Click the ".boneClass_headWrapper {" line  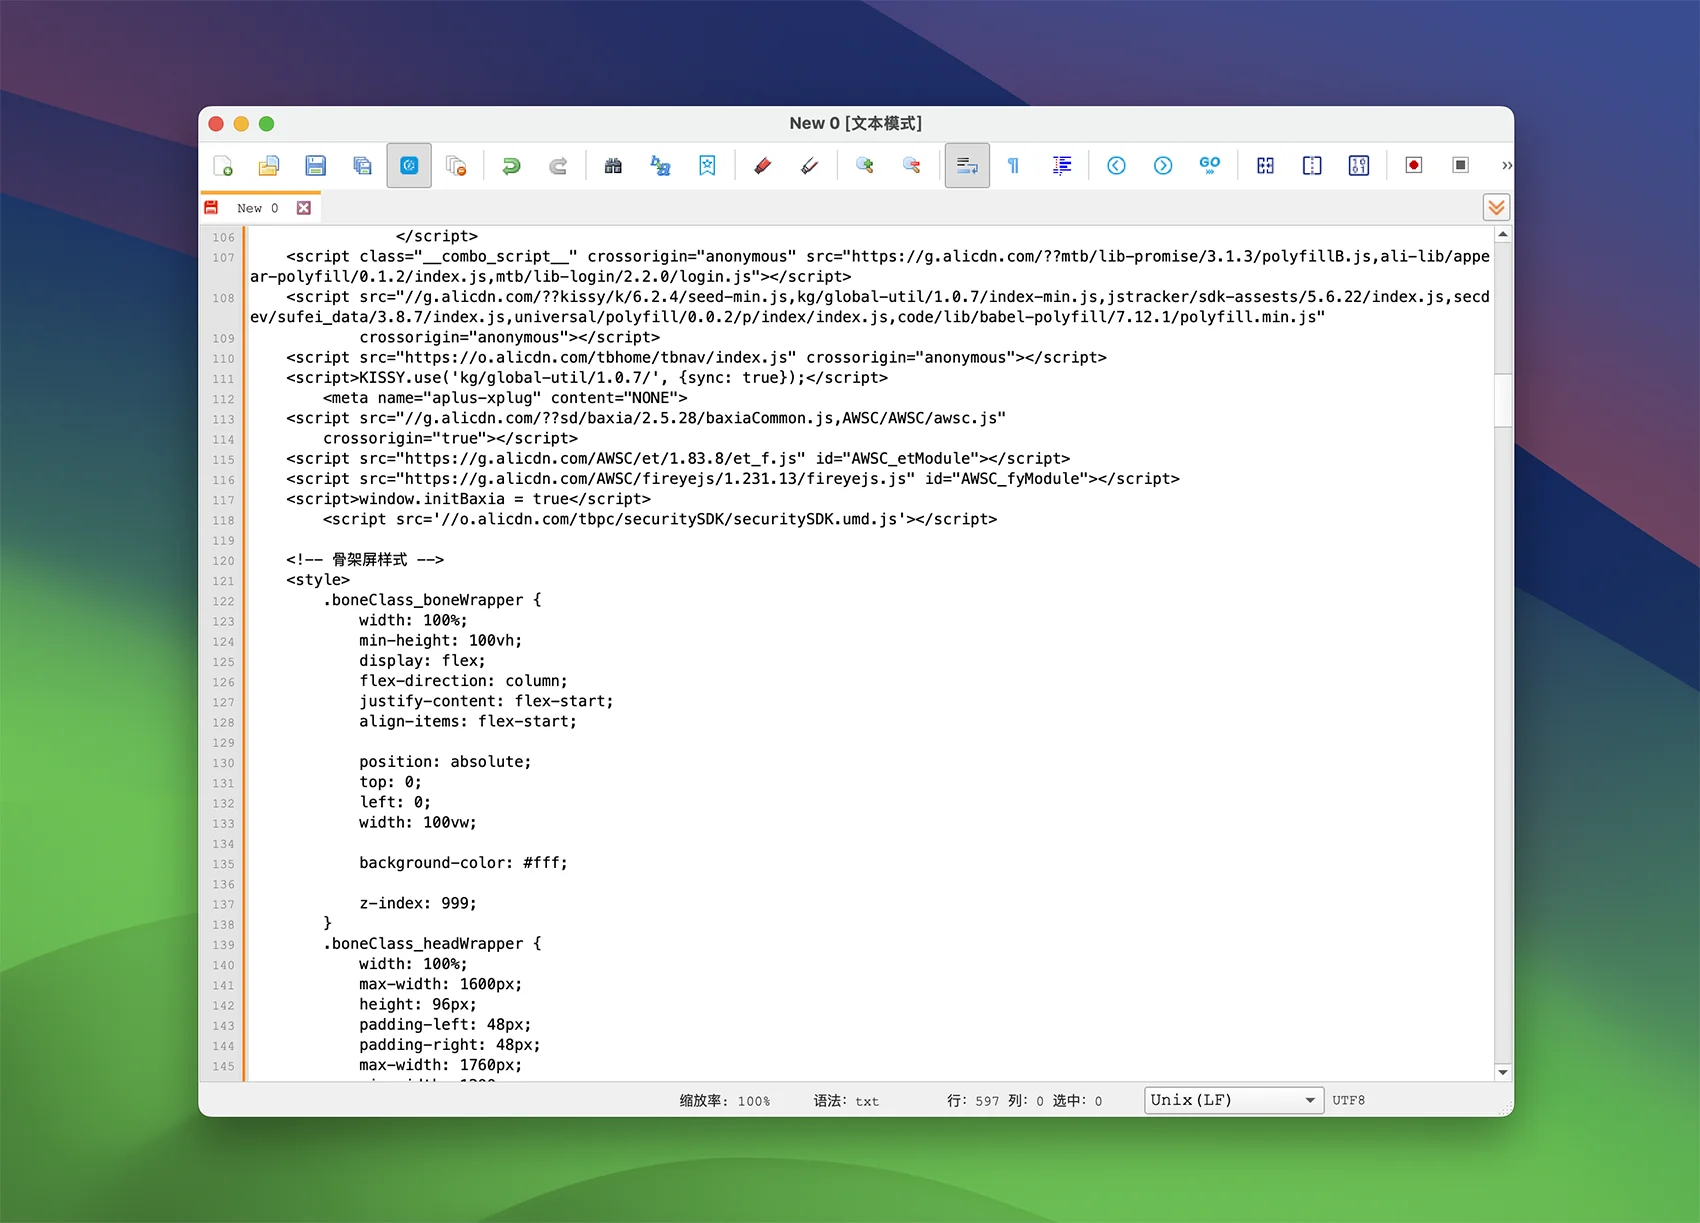point(432,944)
